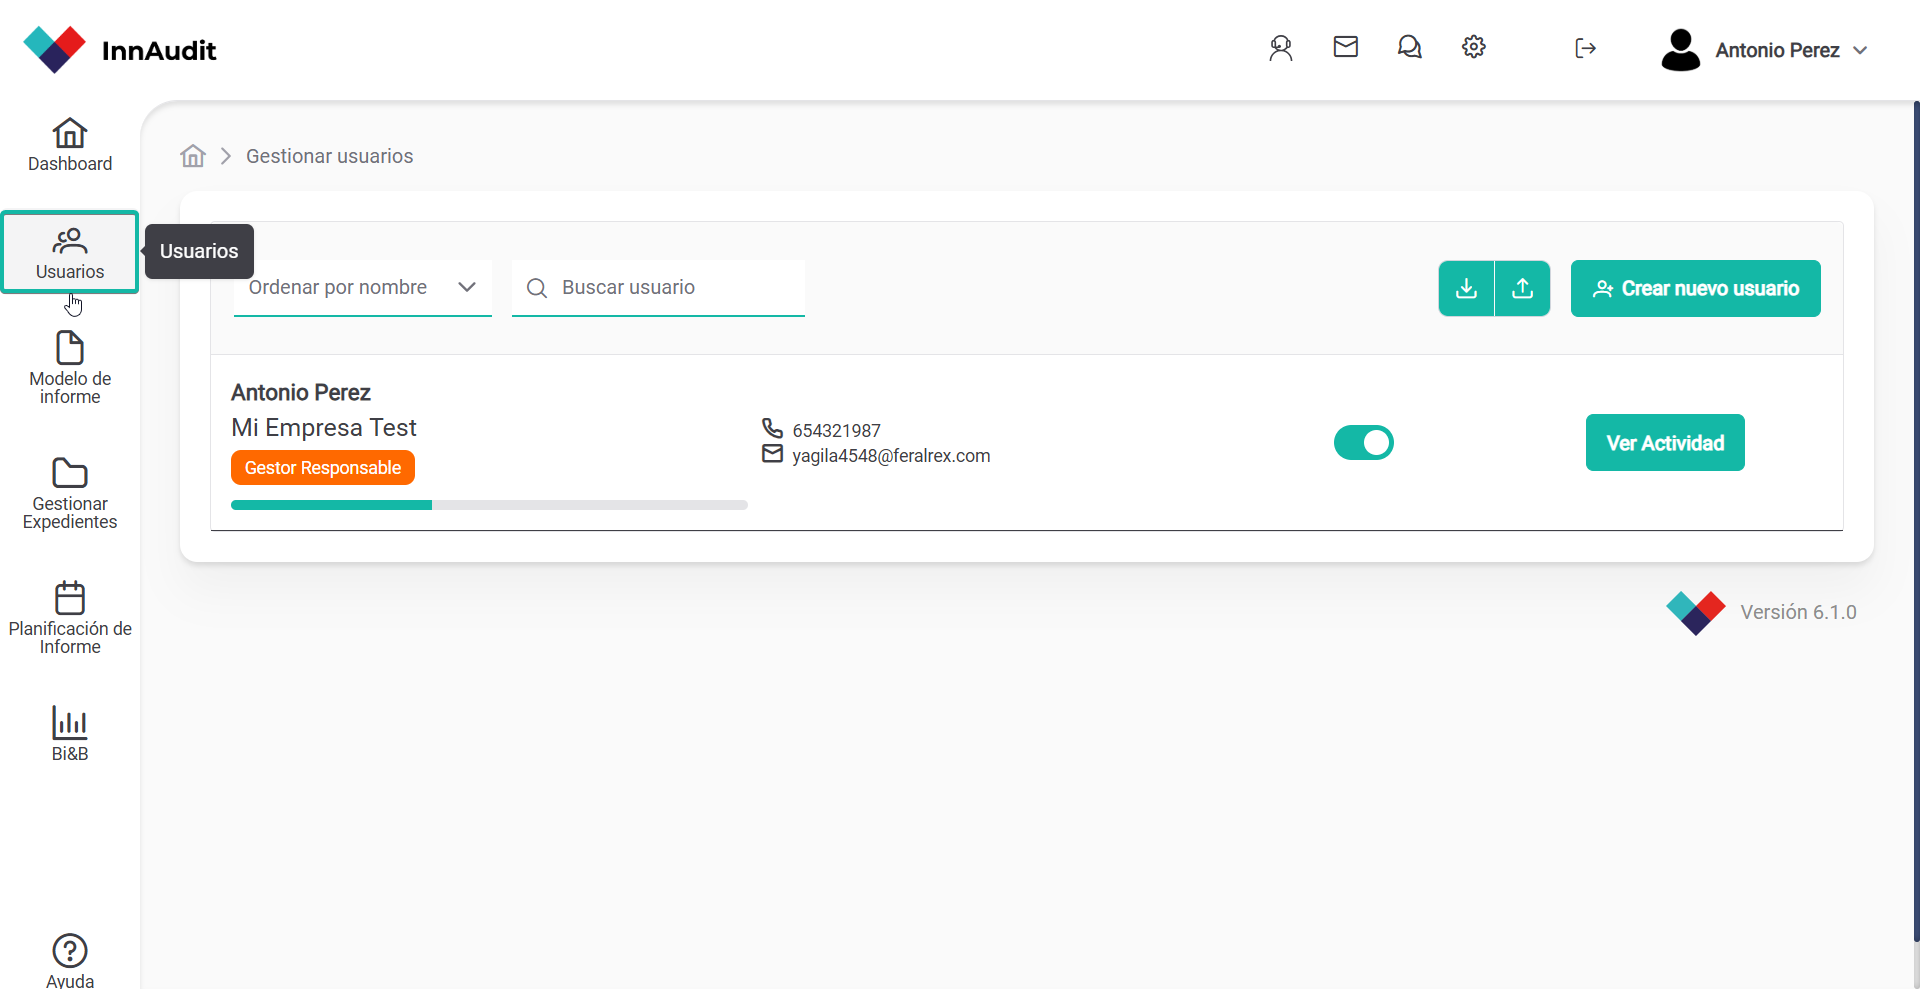
Task: Open Planificación de Informe section
Action: point(70,618)
